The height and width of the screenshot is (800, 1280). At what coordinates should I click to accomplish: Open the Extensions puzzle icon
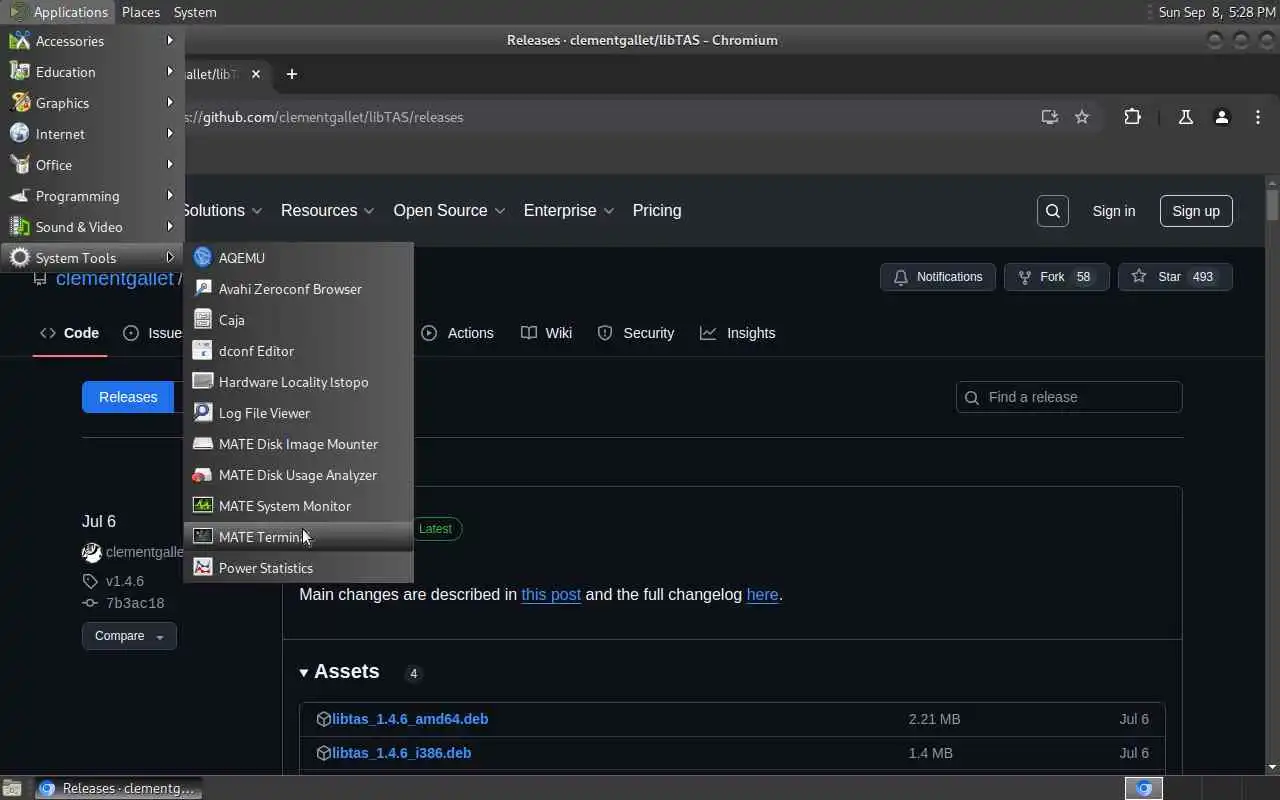pyautogui.click(x=1132, y=117)
